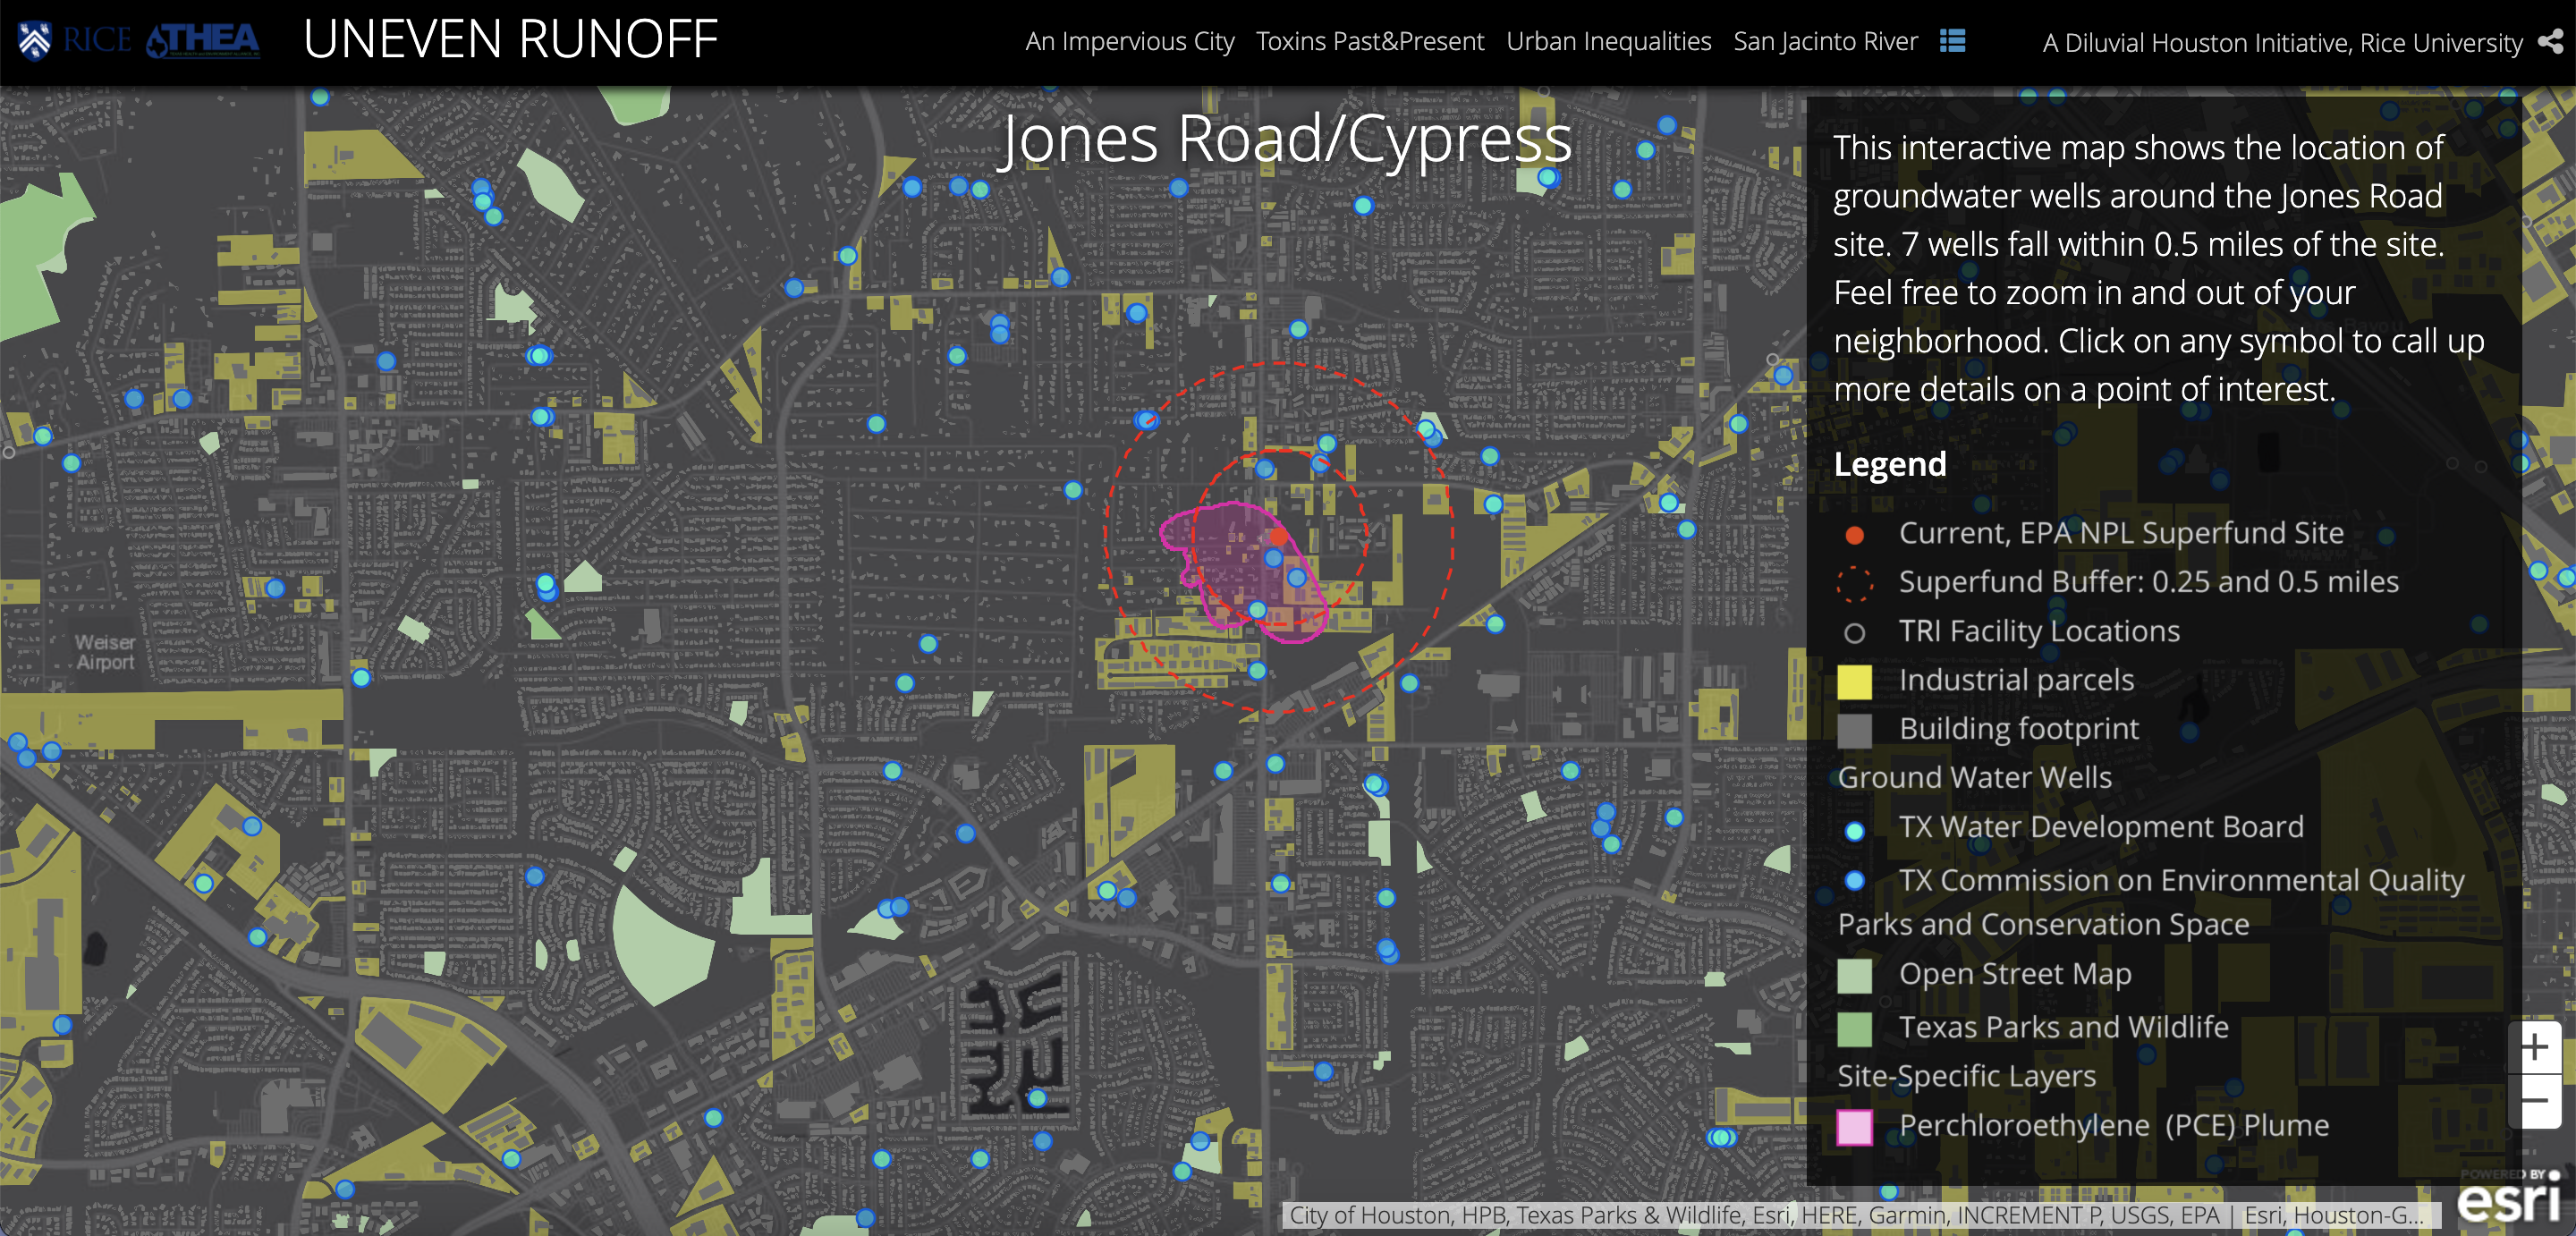Screen dimensions: 2576x1236
Task: Switch to Toxins Past&Present tab
Action: tap(1369, 42)
